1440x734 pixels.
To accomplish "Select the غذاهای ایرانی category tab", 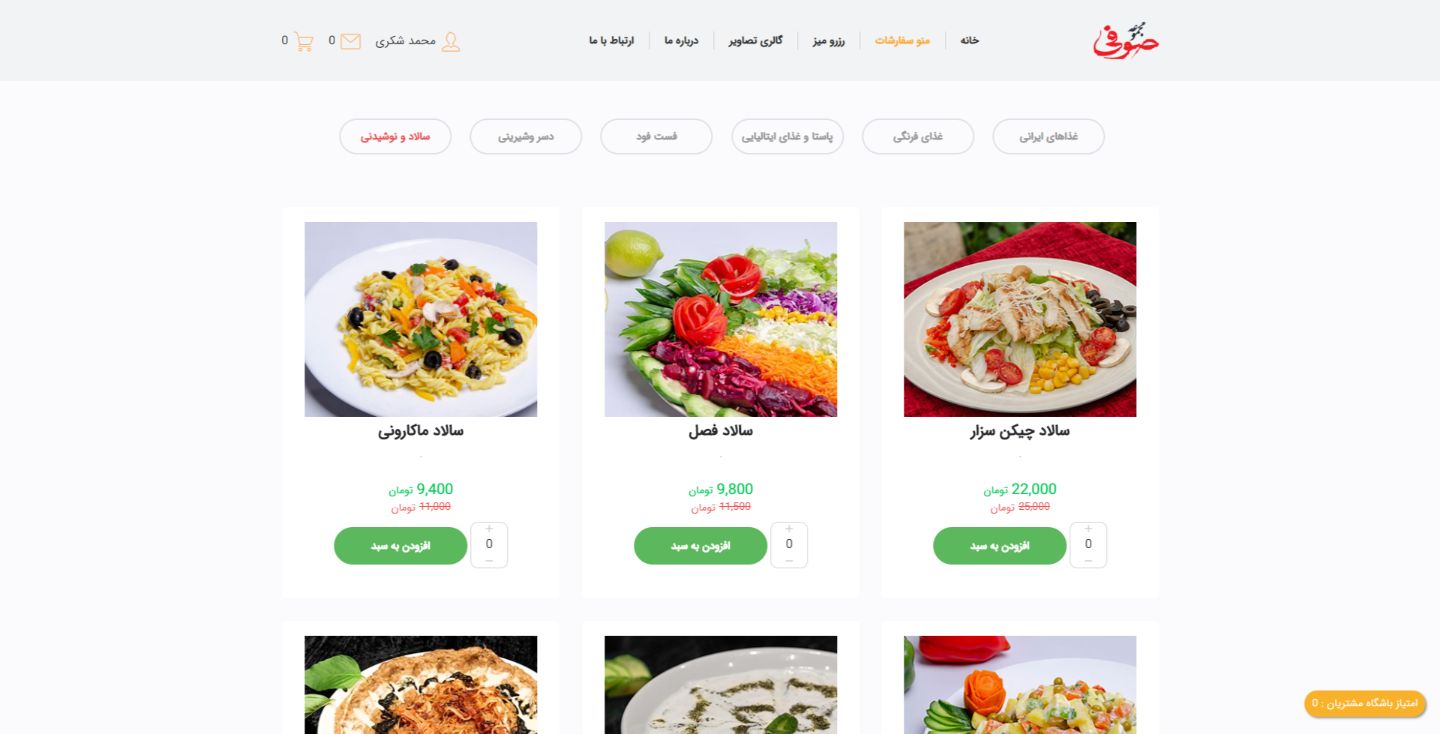I will point(1048,136).
